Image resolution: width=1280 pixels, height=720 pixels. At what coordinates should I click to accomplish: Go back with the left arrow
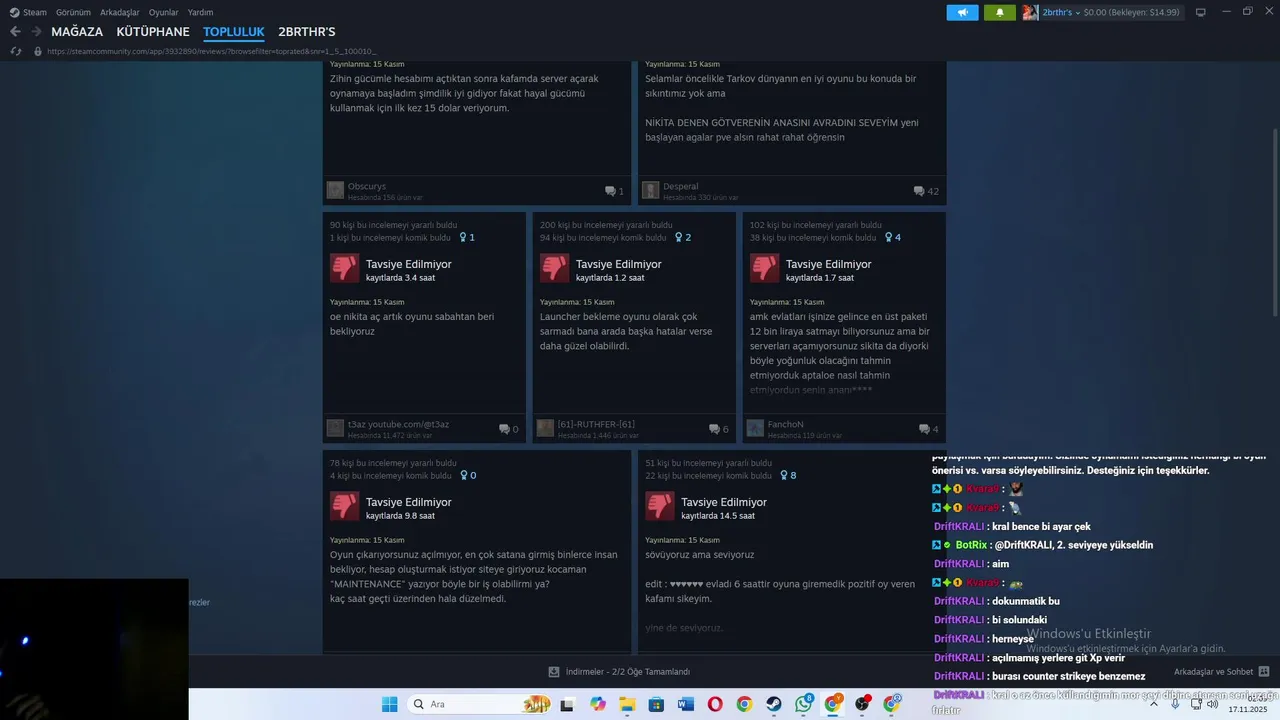click(15, 32)
